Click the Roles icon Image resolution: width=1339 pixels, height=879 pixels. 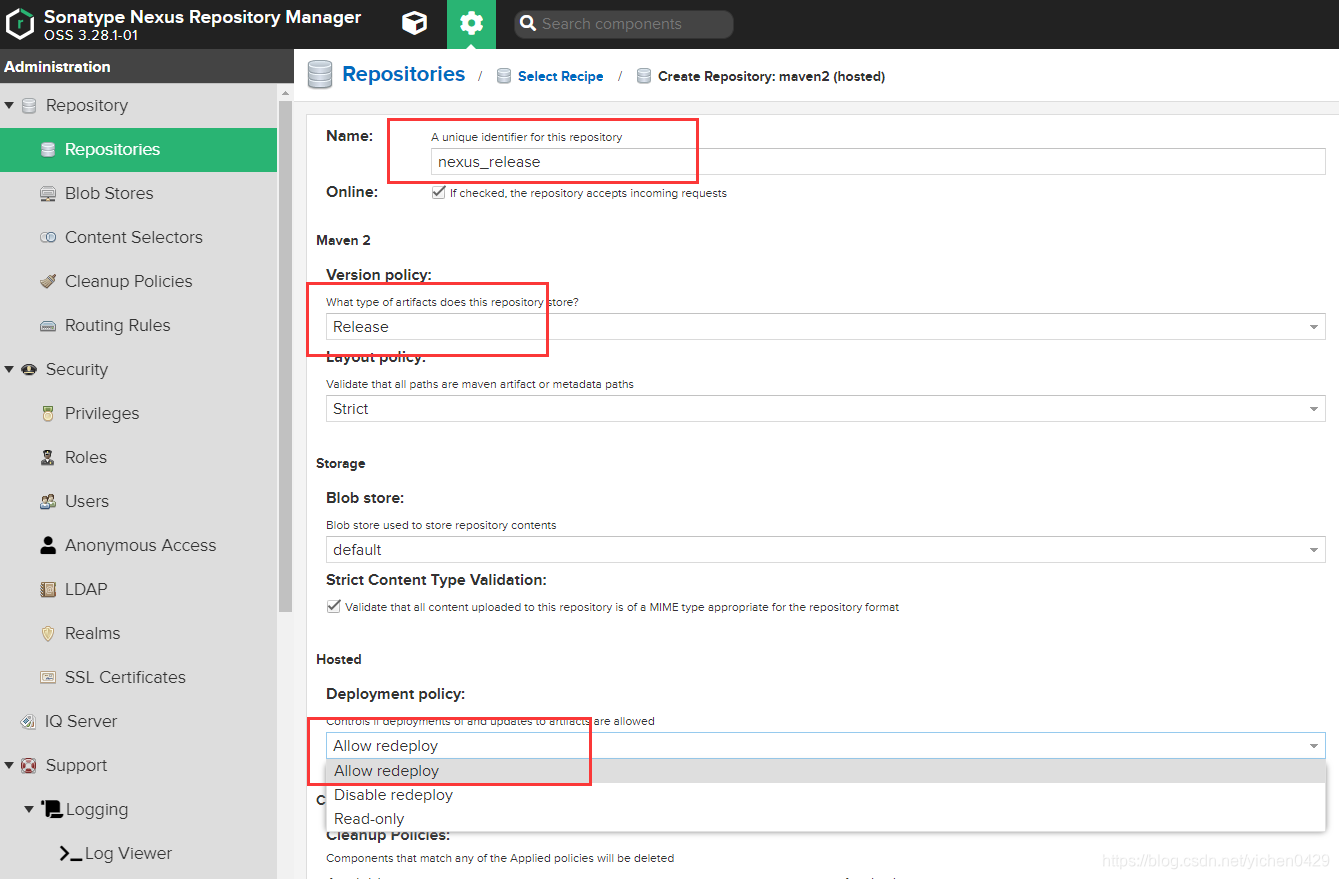pyautogui.click(x=48, y=458)
